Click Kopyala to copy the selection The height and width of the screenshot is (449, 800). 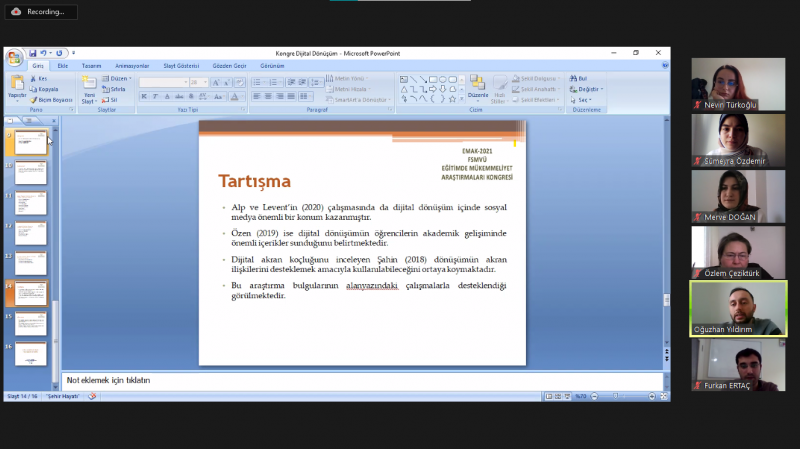[47, 89]
